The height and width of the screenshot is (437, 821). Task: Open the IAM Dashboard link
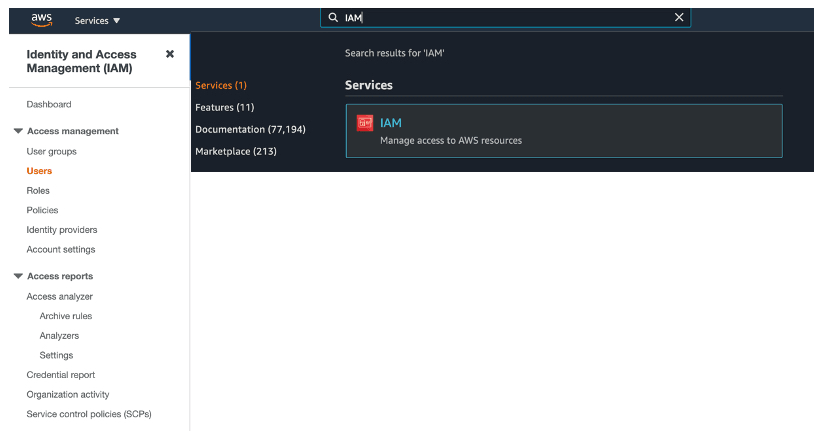(49, 104)
